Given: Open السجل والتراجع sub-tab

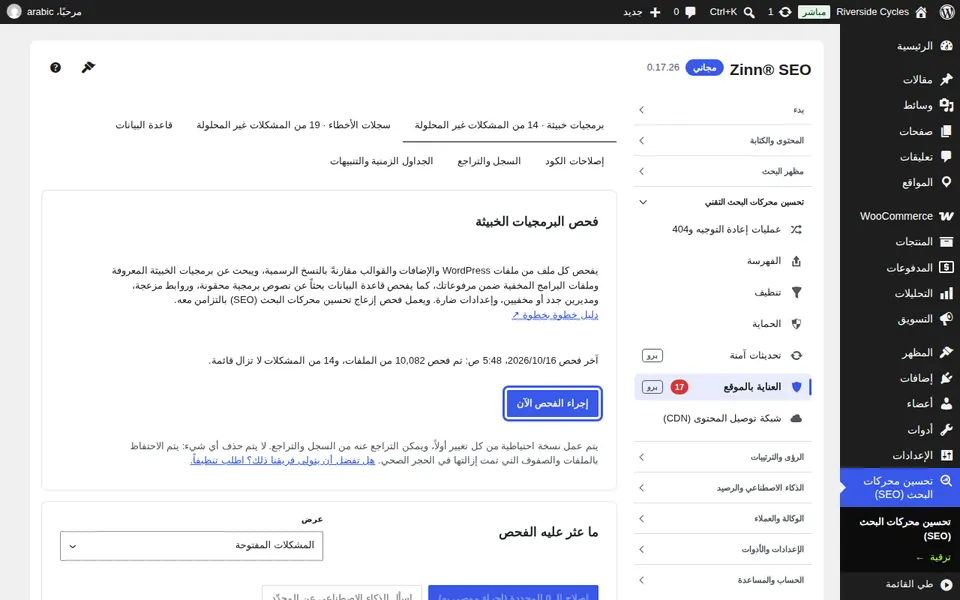Looking at the screenshot, I should (x=489, y=161).
